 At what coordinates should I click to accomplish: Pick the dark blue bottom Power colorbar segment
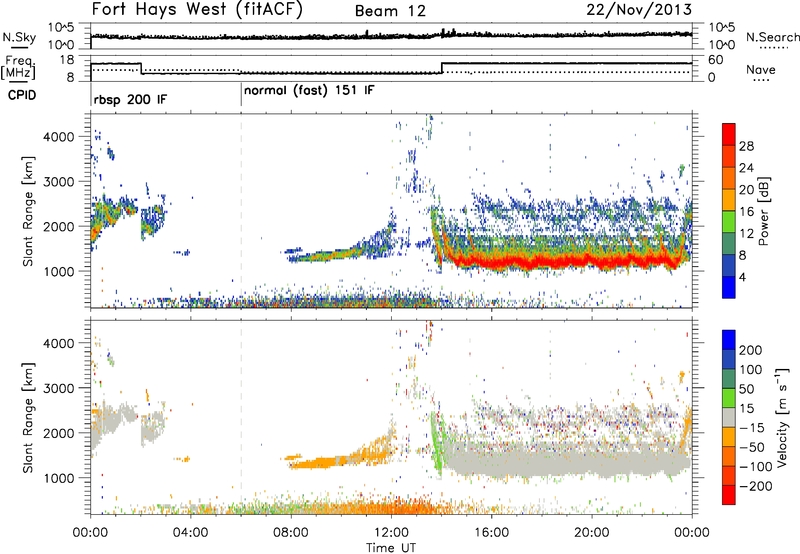click(x=729, y=287)
